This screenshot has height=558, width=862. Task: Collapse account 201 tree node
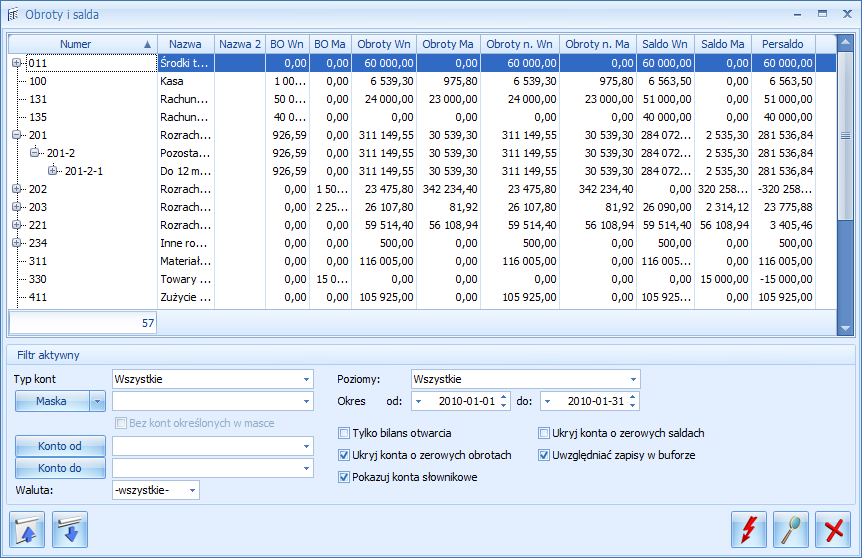tap(16, 135)
